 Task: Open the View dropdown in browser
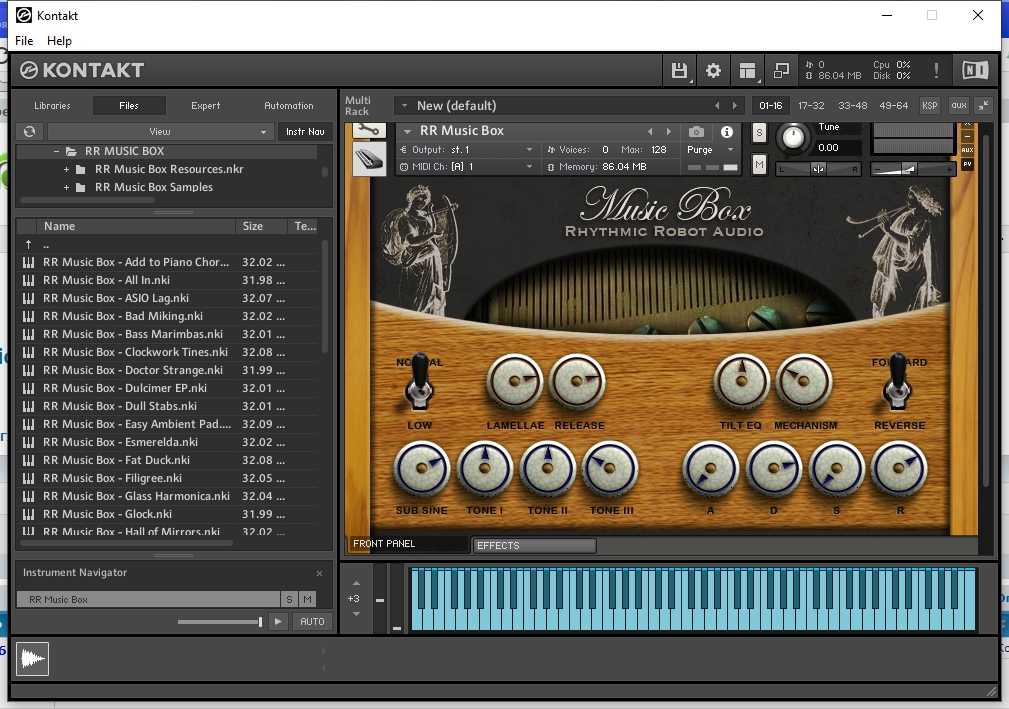pyautogui.click(x=161, y=132)
